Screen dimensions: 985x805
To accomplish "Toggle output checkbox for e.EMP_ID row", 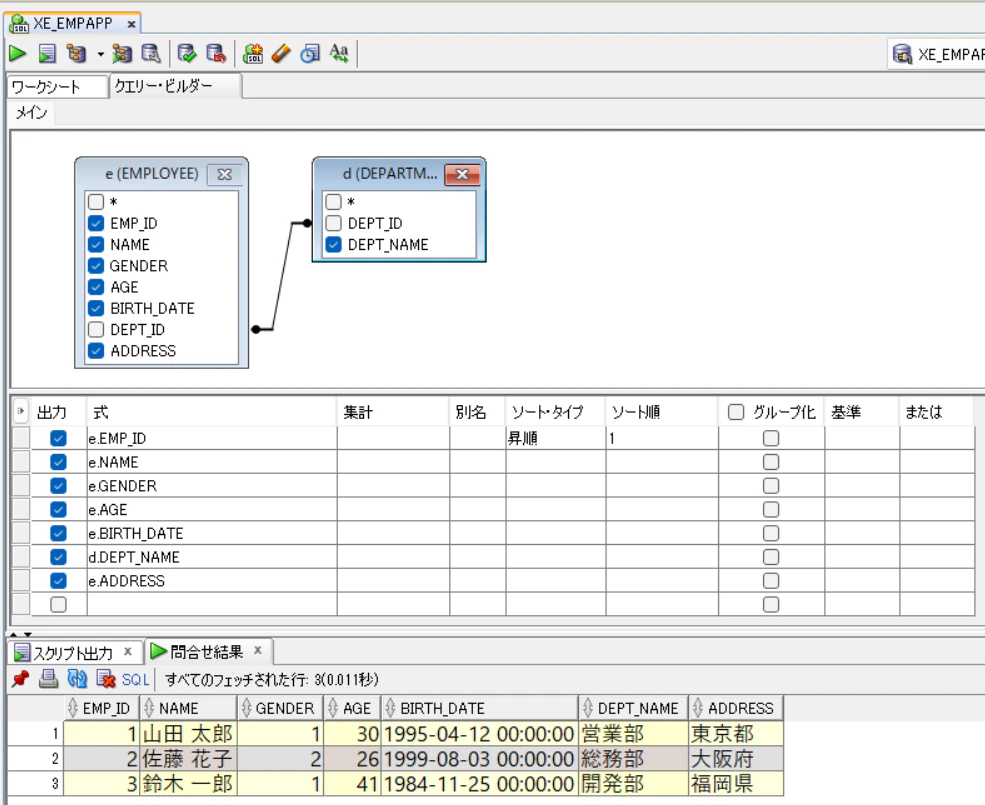I will tap(58, 438).
